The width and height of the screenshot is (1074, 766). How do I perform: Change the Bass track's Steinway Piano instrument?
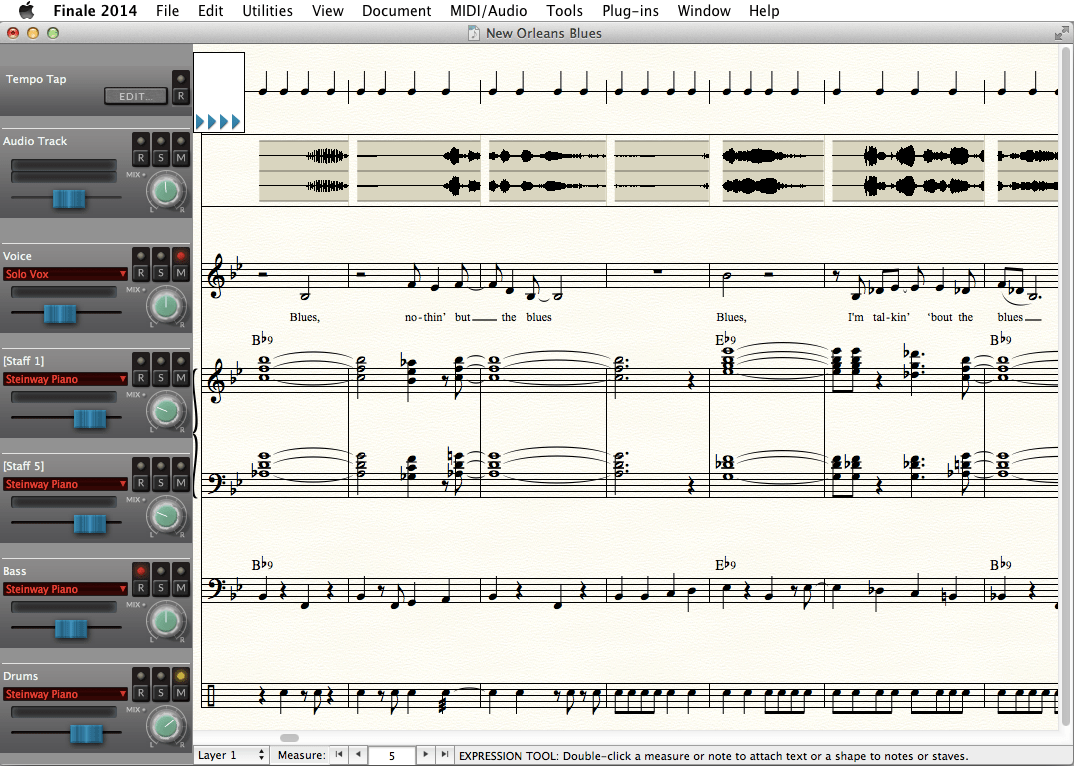point(65,589)
